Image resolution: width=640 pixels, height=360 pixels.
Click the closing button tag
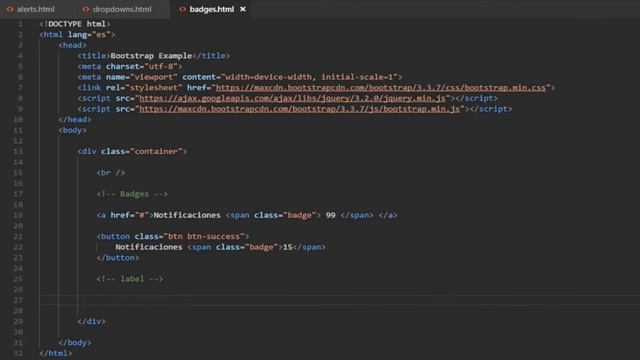click(x=118, y=258)
